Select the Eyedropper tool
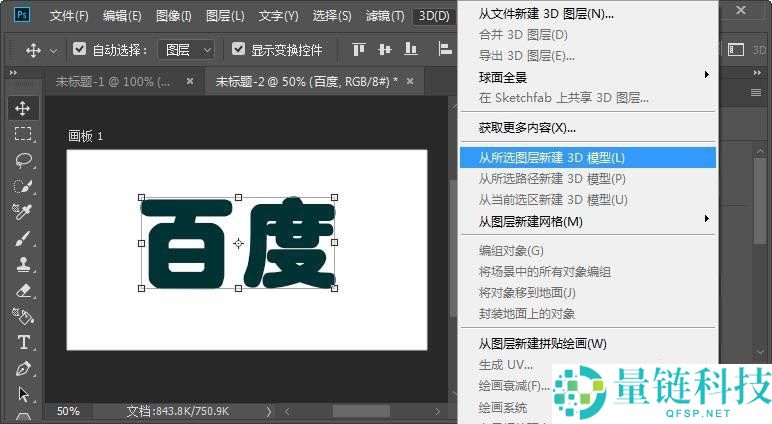 [23, 212]
